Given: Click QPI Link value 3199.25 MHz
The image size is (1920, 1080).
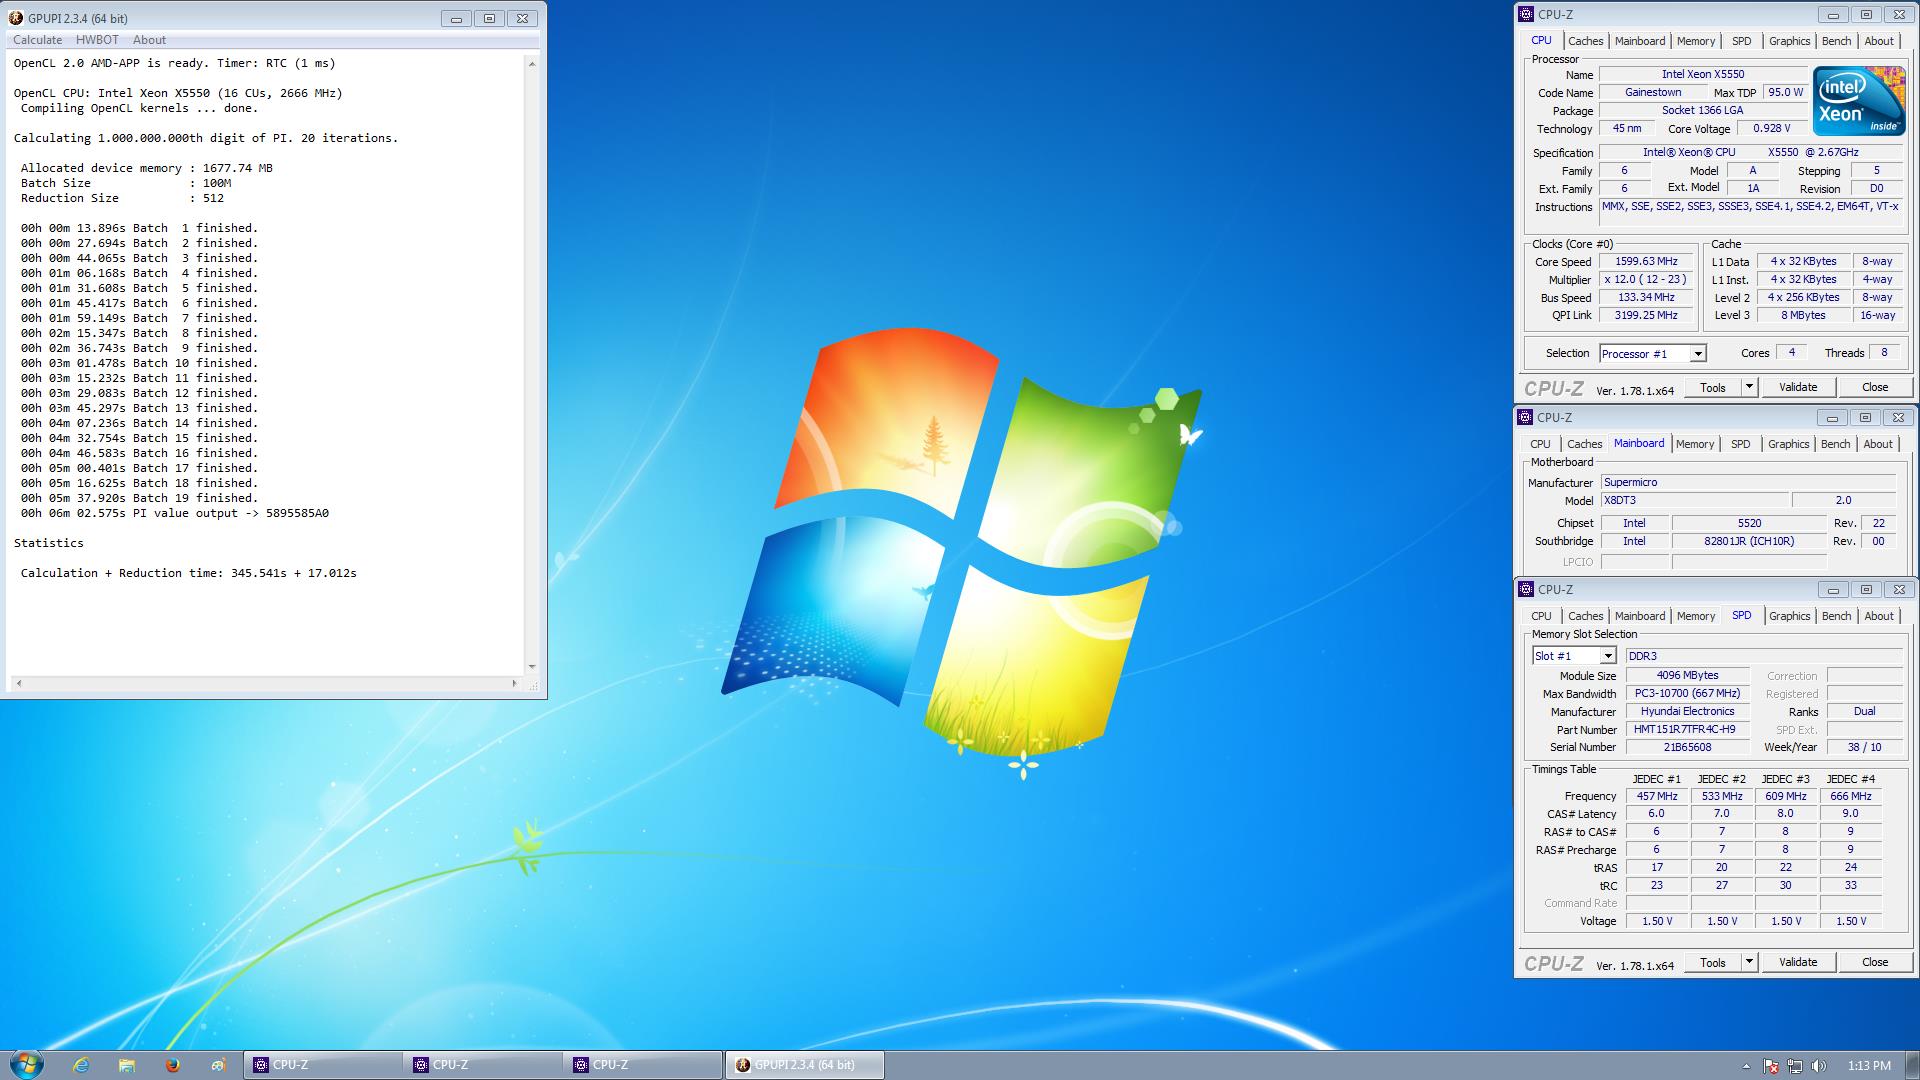Looking at the screenshot, I should click(1646, 315).
